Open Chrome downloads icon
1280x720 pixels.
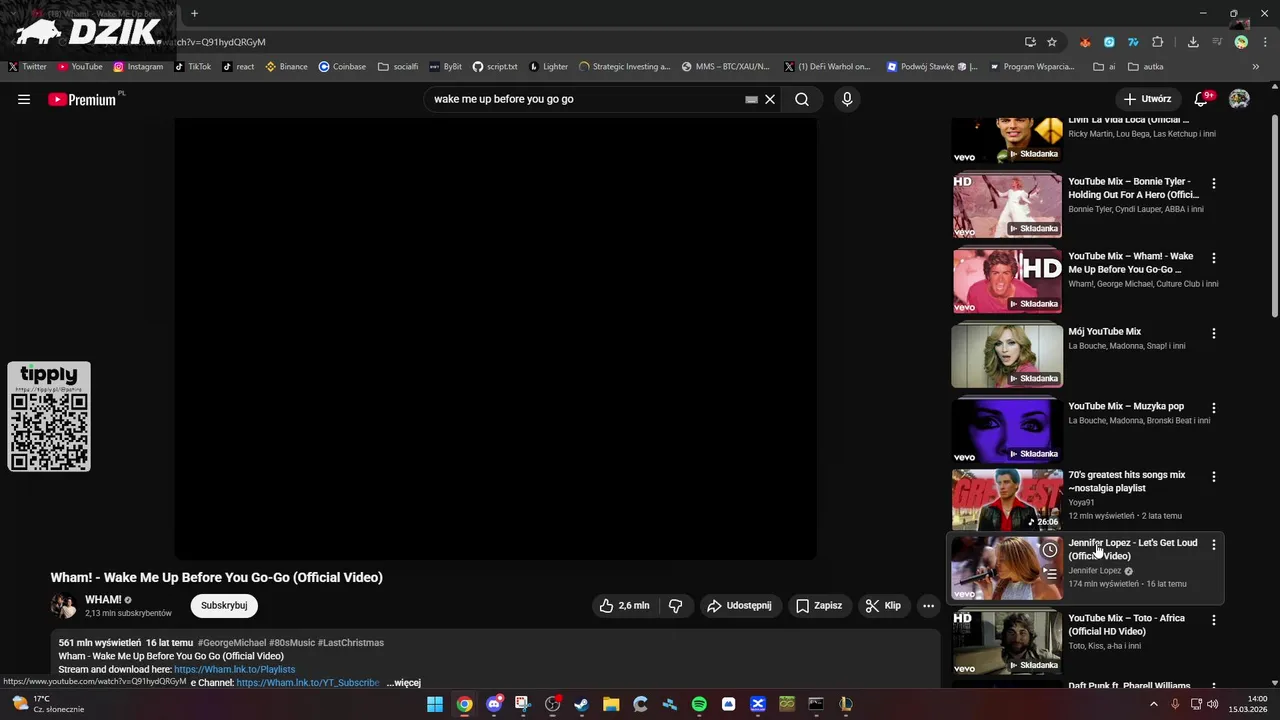[x=1193, y=42]
